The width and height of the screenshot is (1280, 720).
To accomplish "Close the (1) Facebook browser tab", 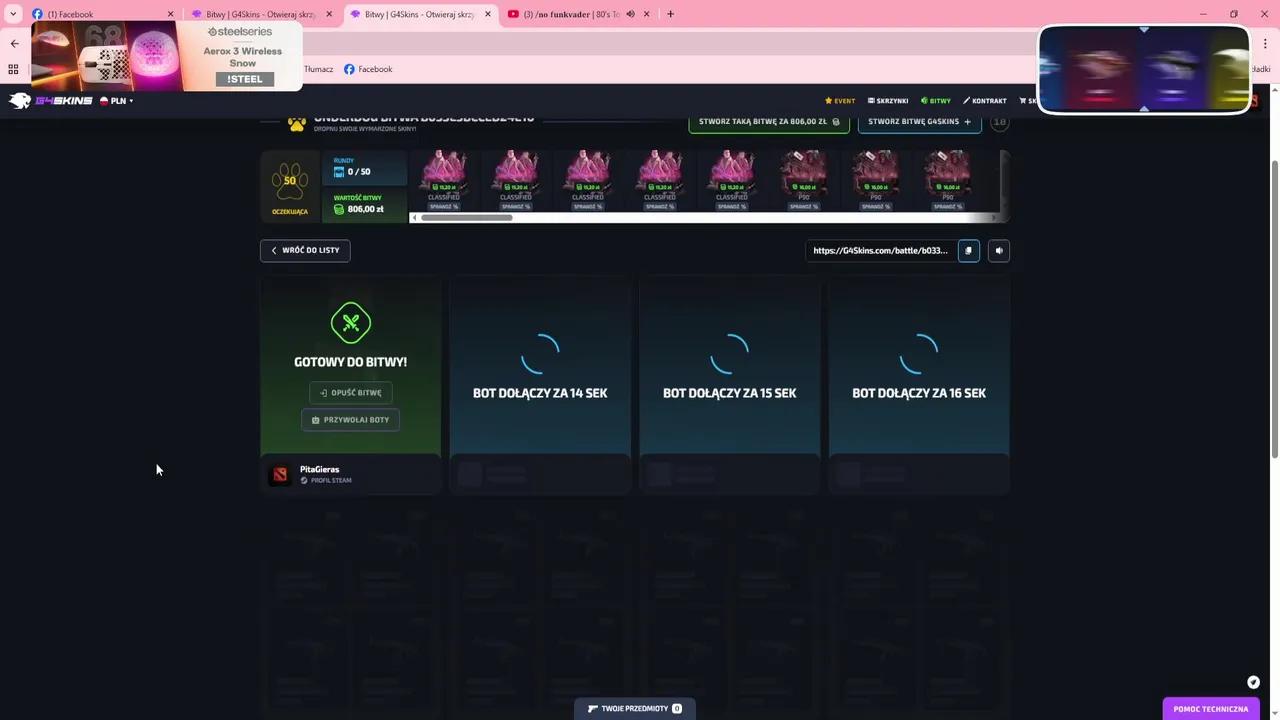I will pos(170,14).
